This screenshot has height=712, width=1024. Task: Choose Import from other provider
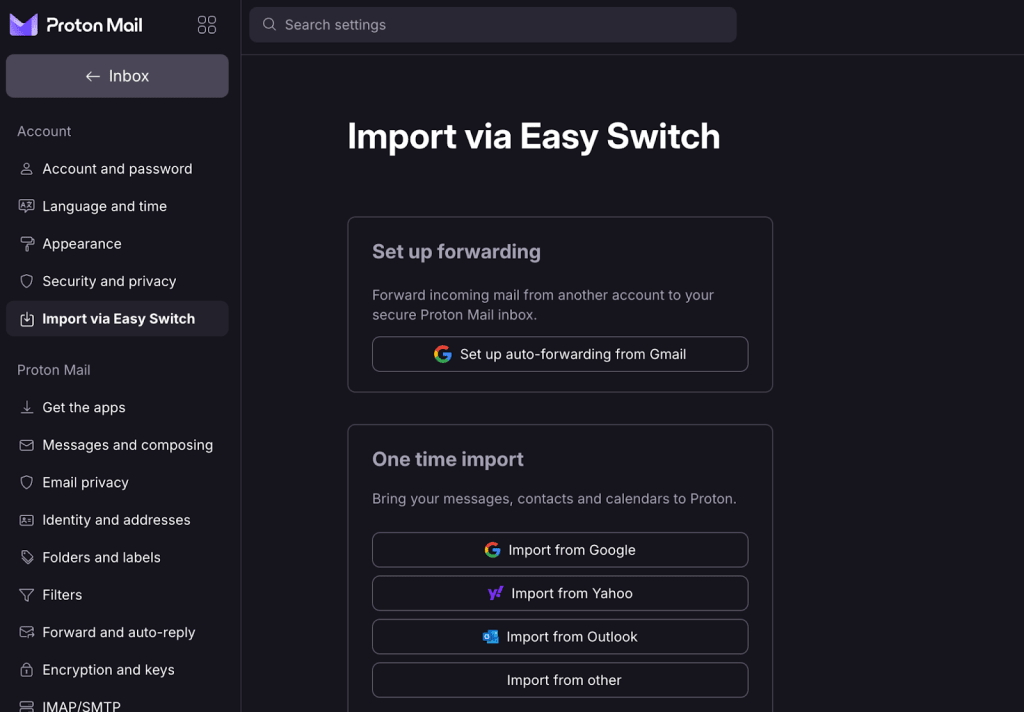point(560,680)
